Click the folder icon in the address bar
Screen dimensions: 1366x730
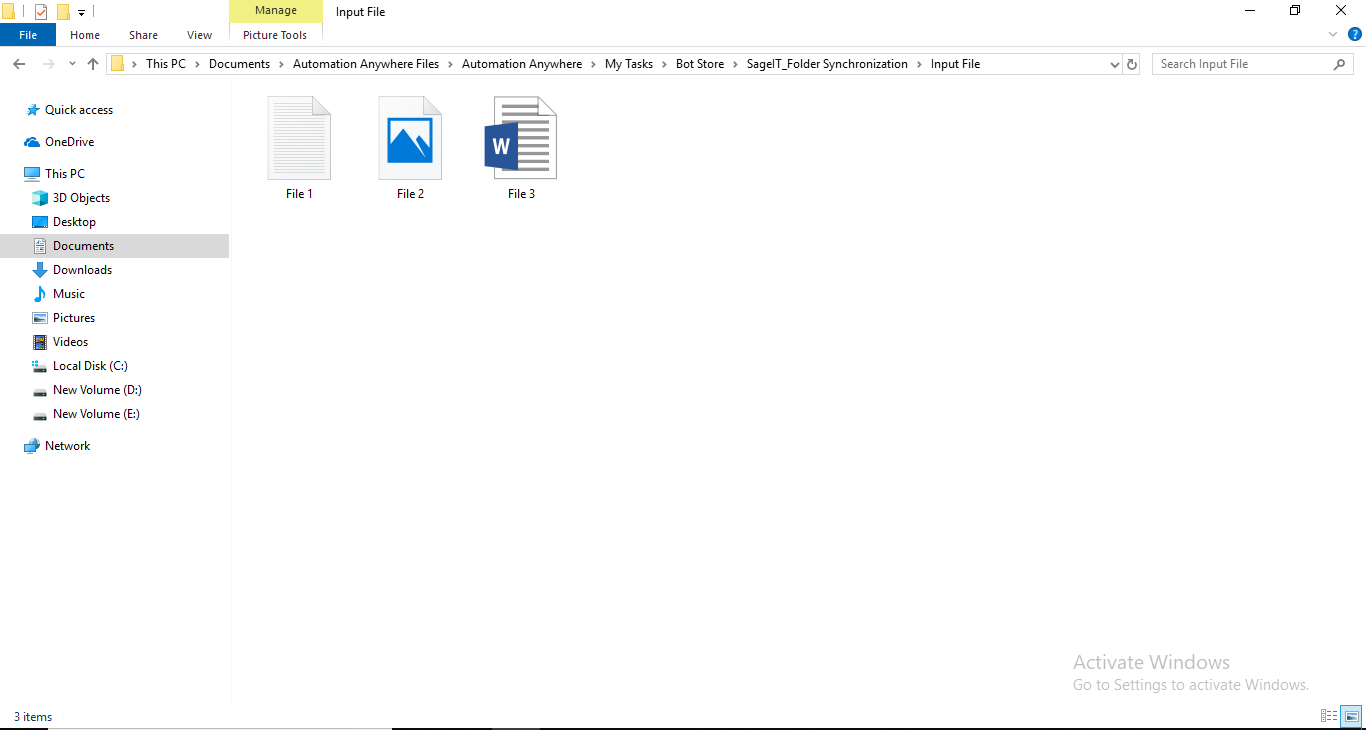[117, 64]
